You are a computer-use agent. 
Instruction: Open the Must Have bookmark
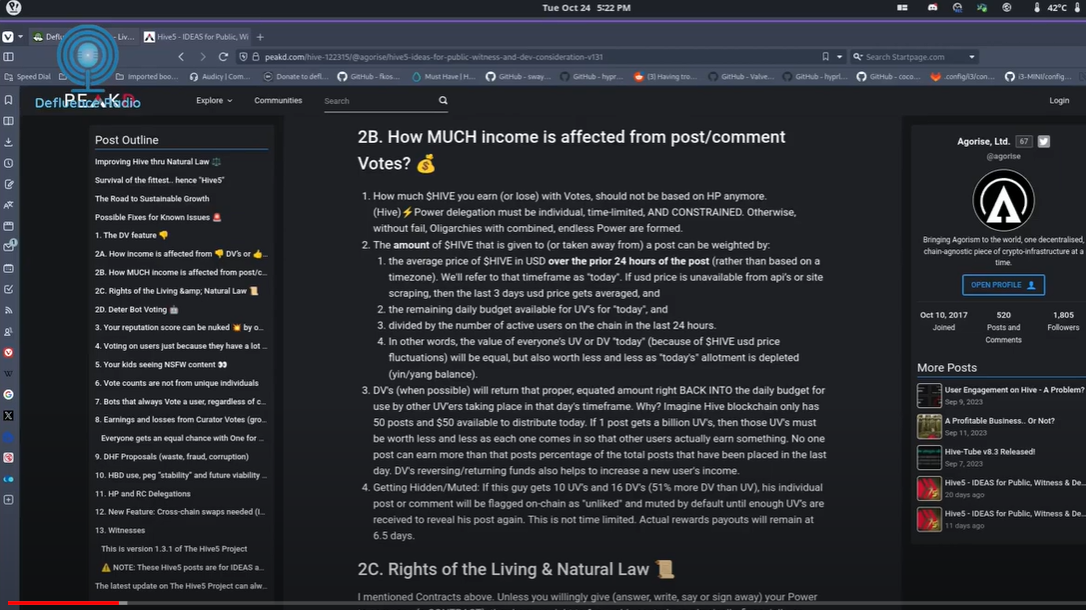pos(443,77)
